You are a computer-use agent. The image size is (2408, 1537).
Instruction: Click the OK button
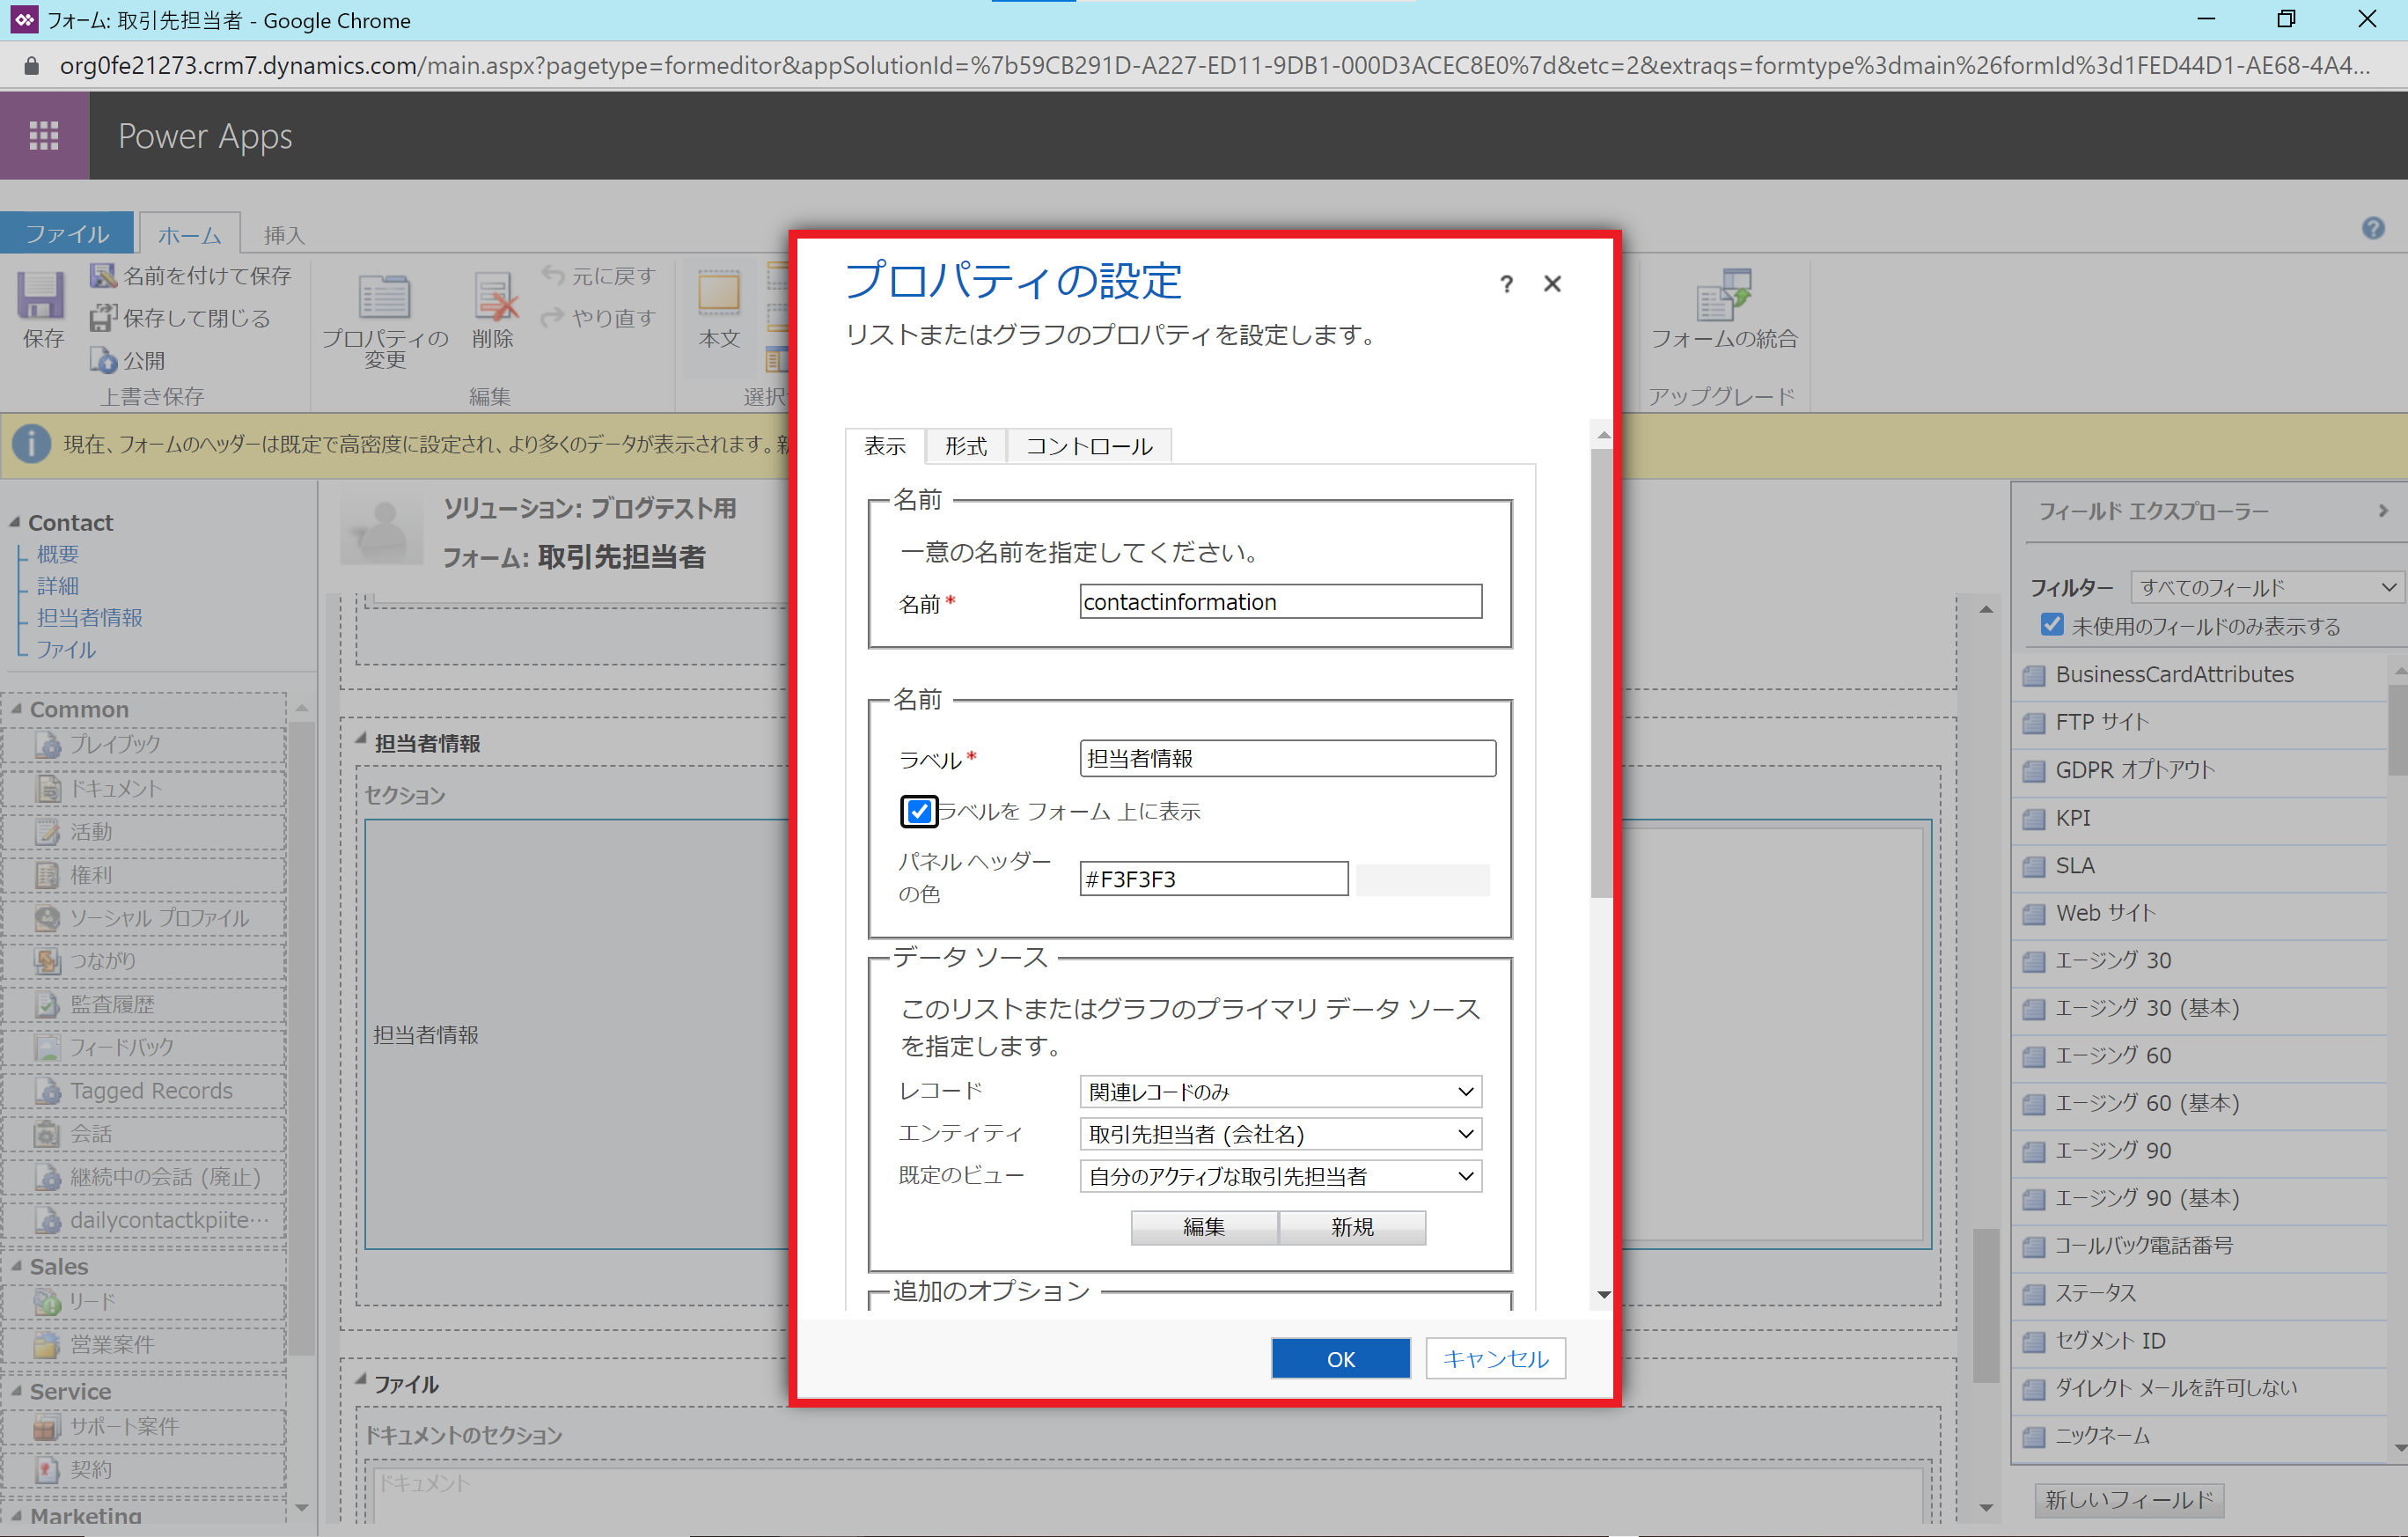click(1340, 1358)
